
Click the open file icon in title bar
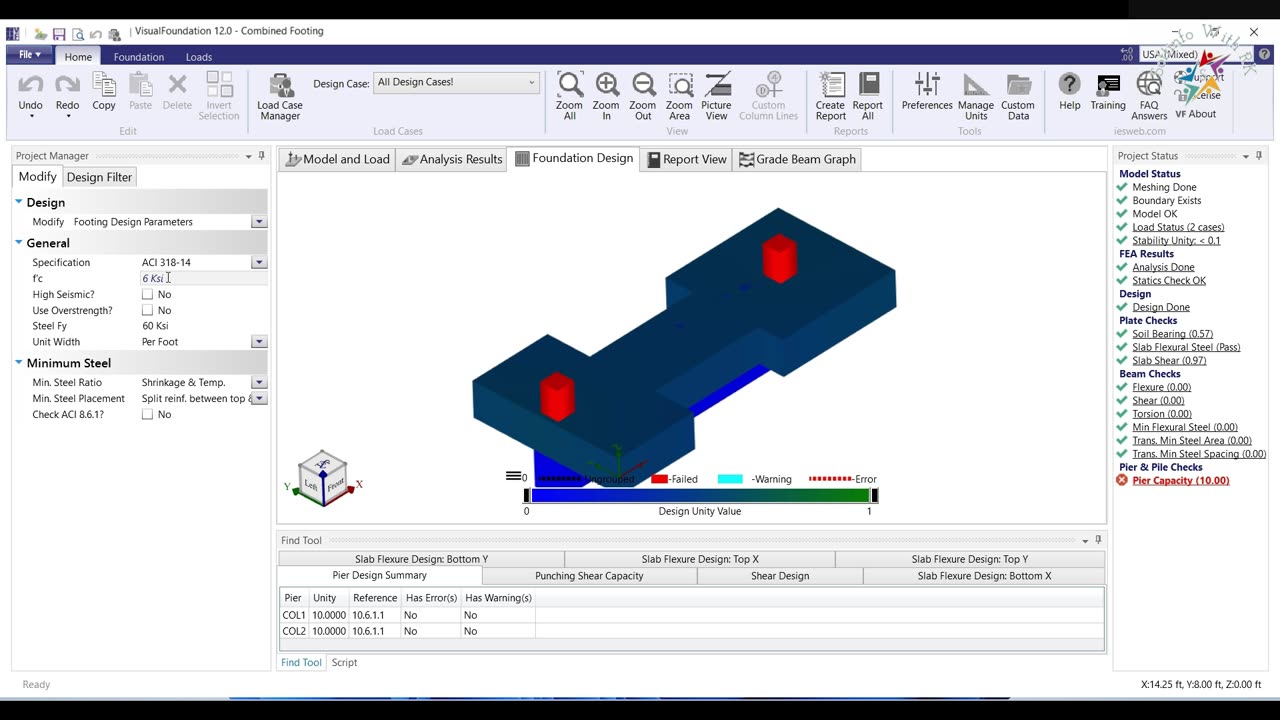pos(41,34)
